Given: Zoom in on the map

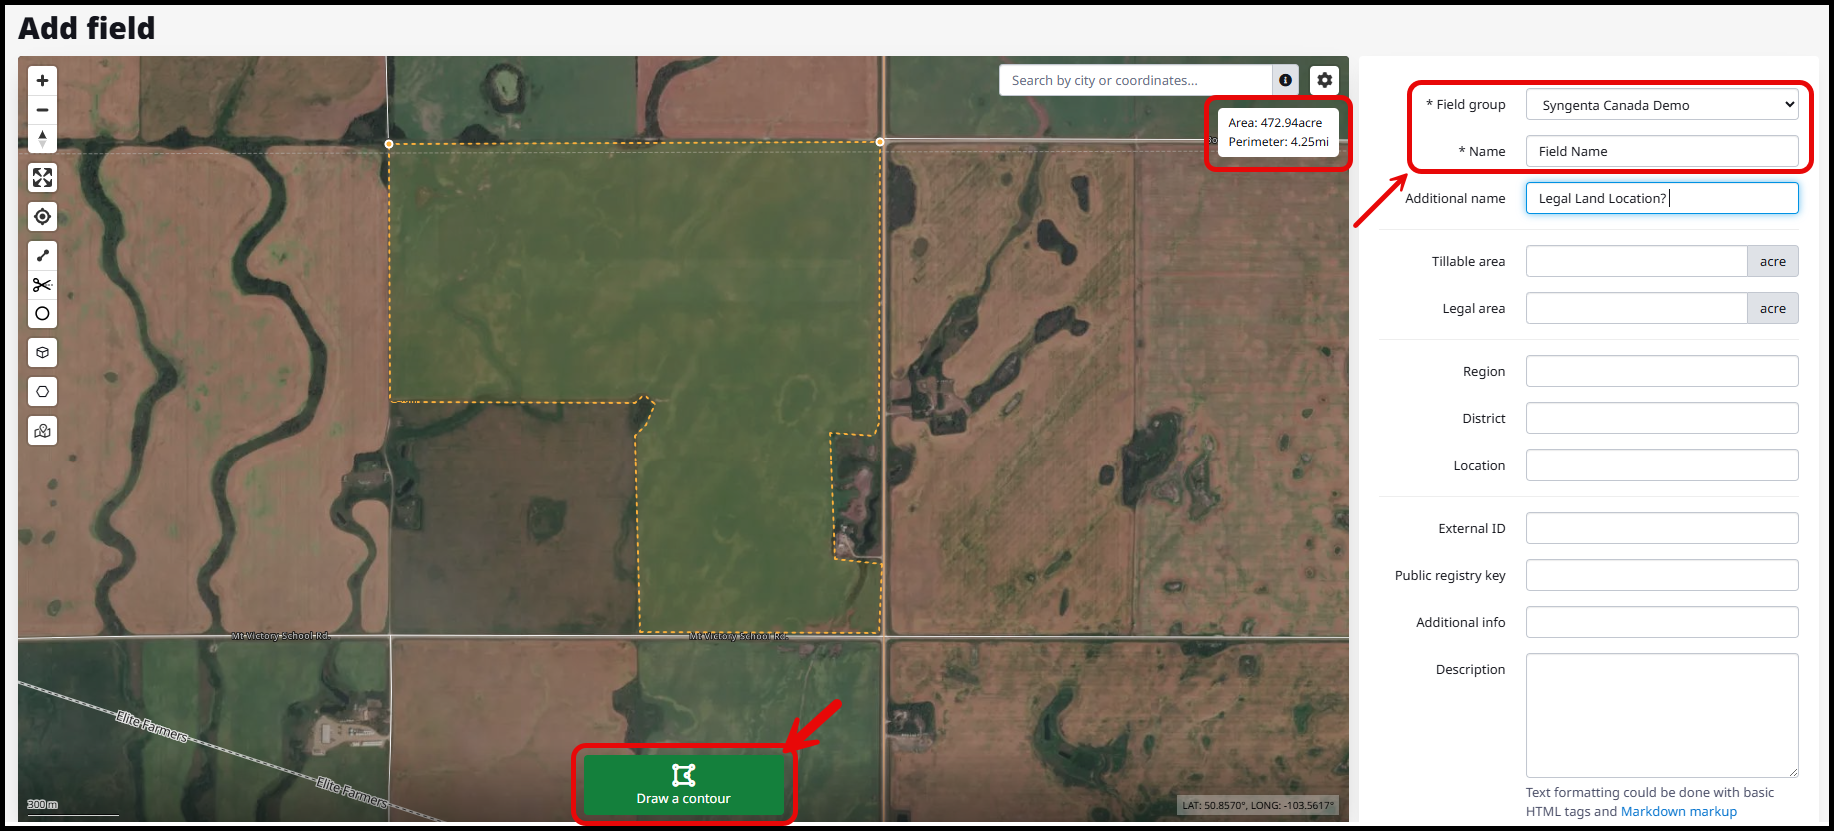Looking at the screenshot, I should [42, 81].
